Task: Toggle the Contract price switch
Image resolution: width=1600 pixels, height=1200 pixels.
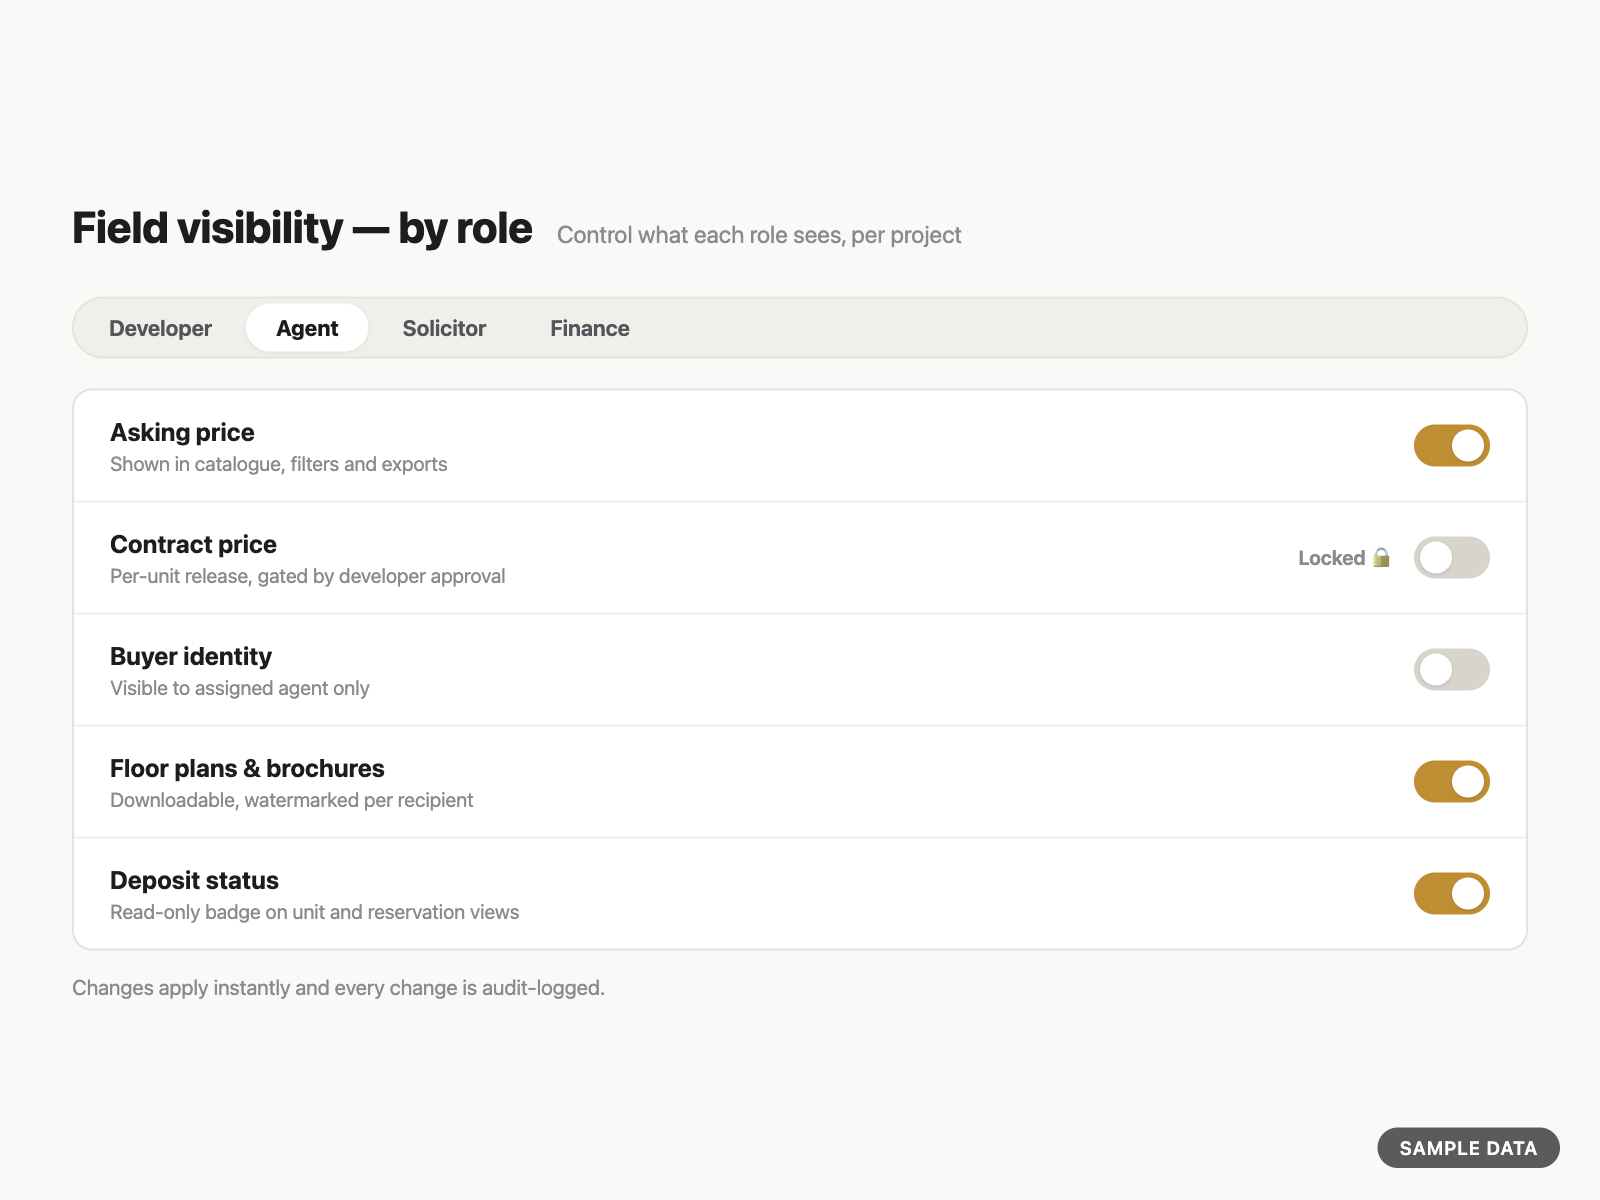Action: (1451, 558)
